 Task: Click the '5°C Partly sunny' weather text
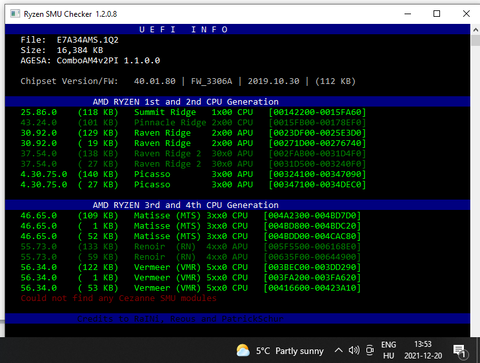pyautogui.click(x=290, y=351)
